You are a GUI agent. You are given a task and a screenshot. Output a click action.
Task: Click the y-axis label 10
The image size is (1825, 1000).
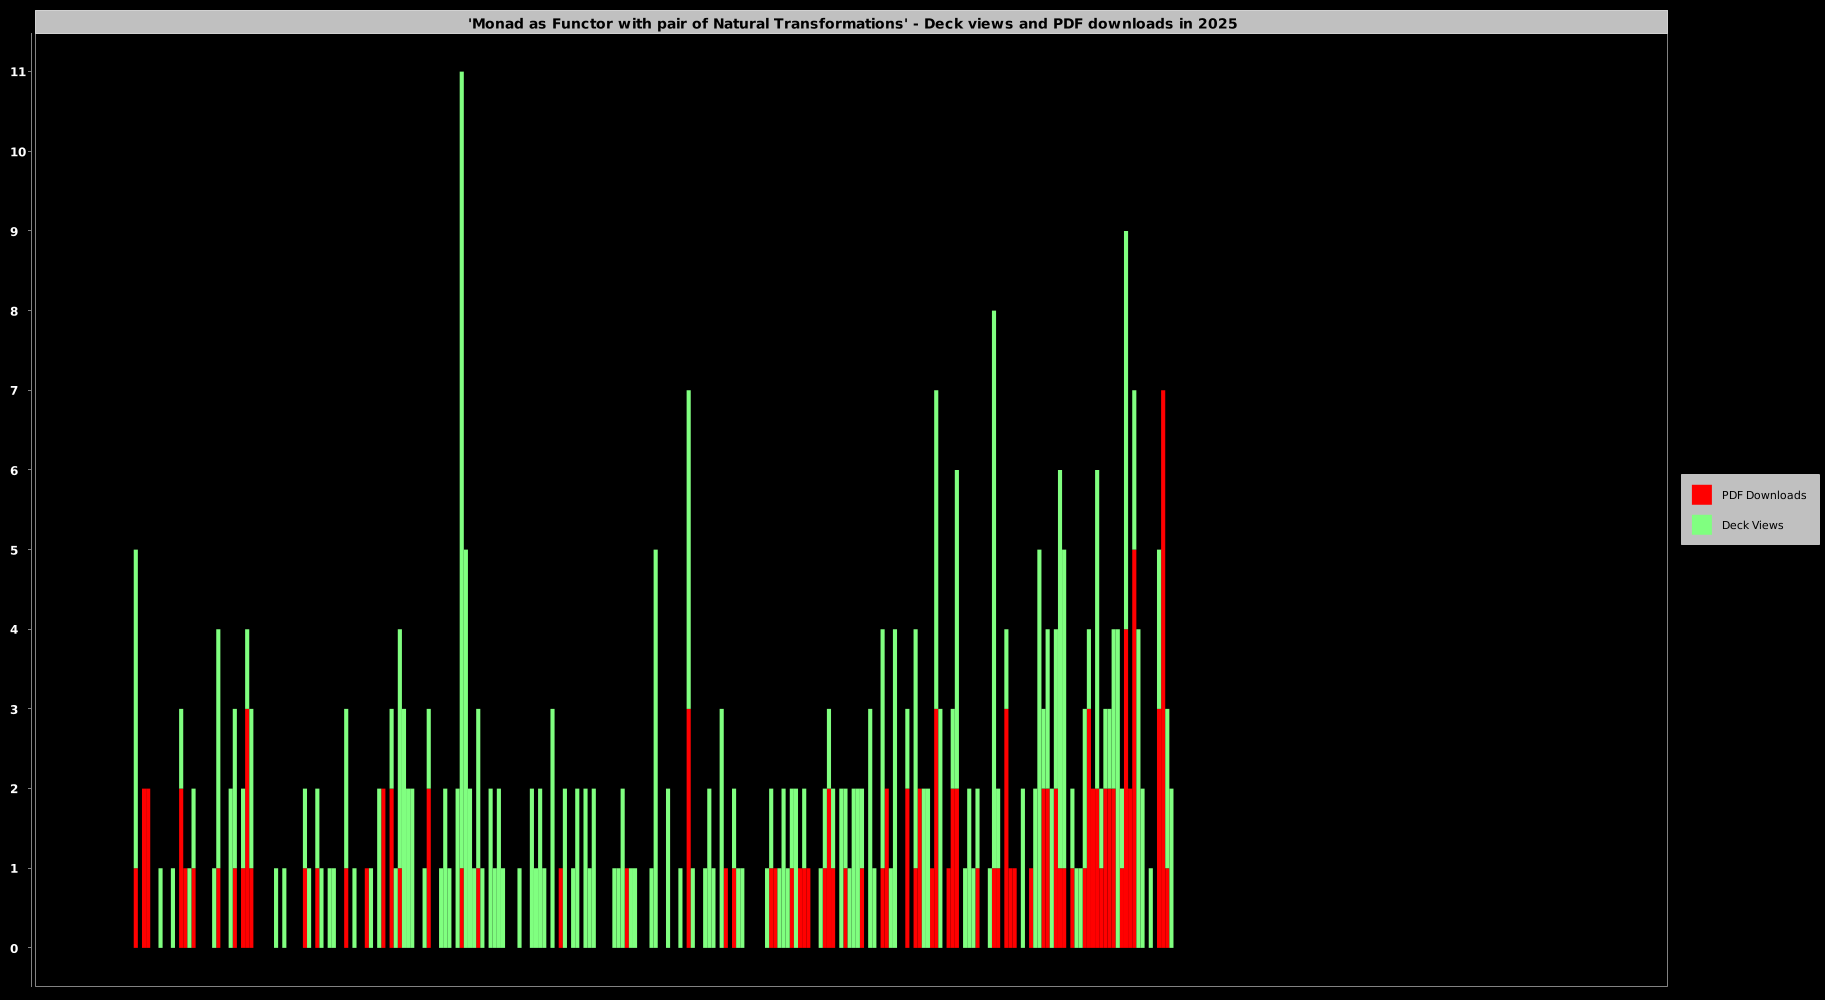click(18, 152)
